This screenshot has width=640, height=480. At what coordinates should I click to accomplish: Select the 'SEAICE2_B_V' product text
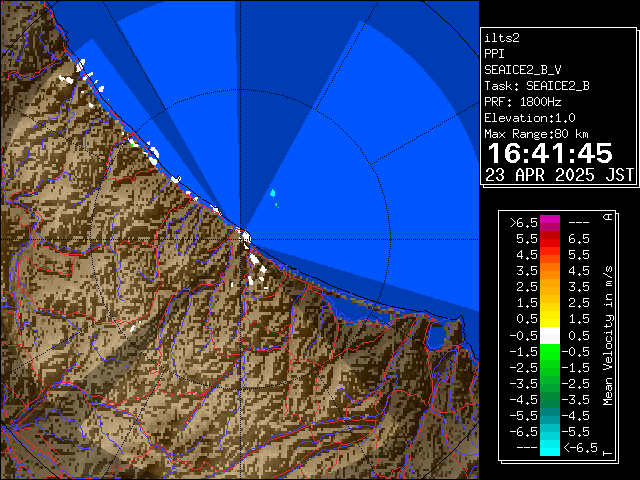click(523, 70)
